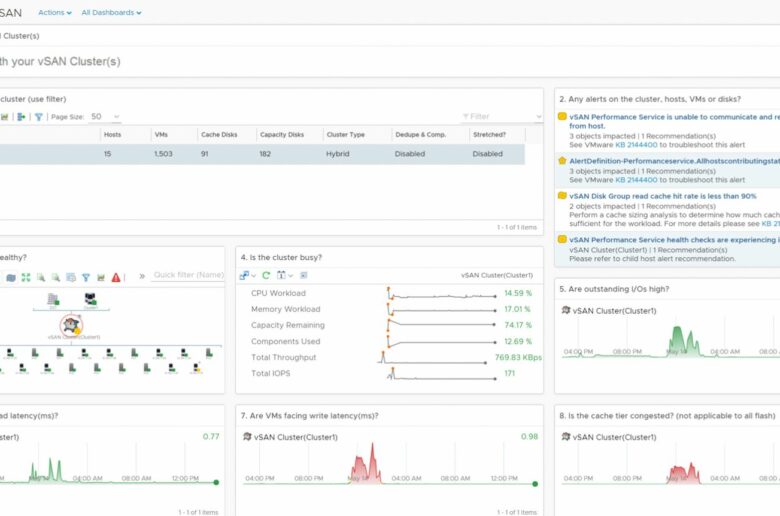Click the blue list-panel icon in topology toolbar
Viewport: 780px width, 516px height.
71,277
